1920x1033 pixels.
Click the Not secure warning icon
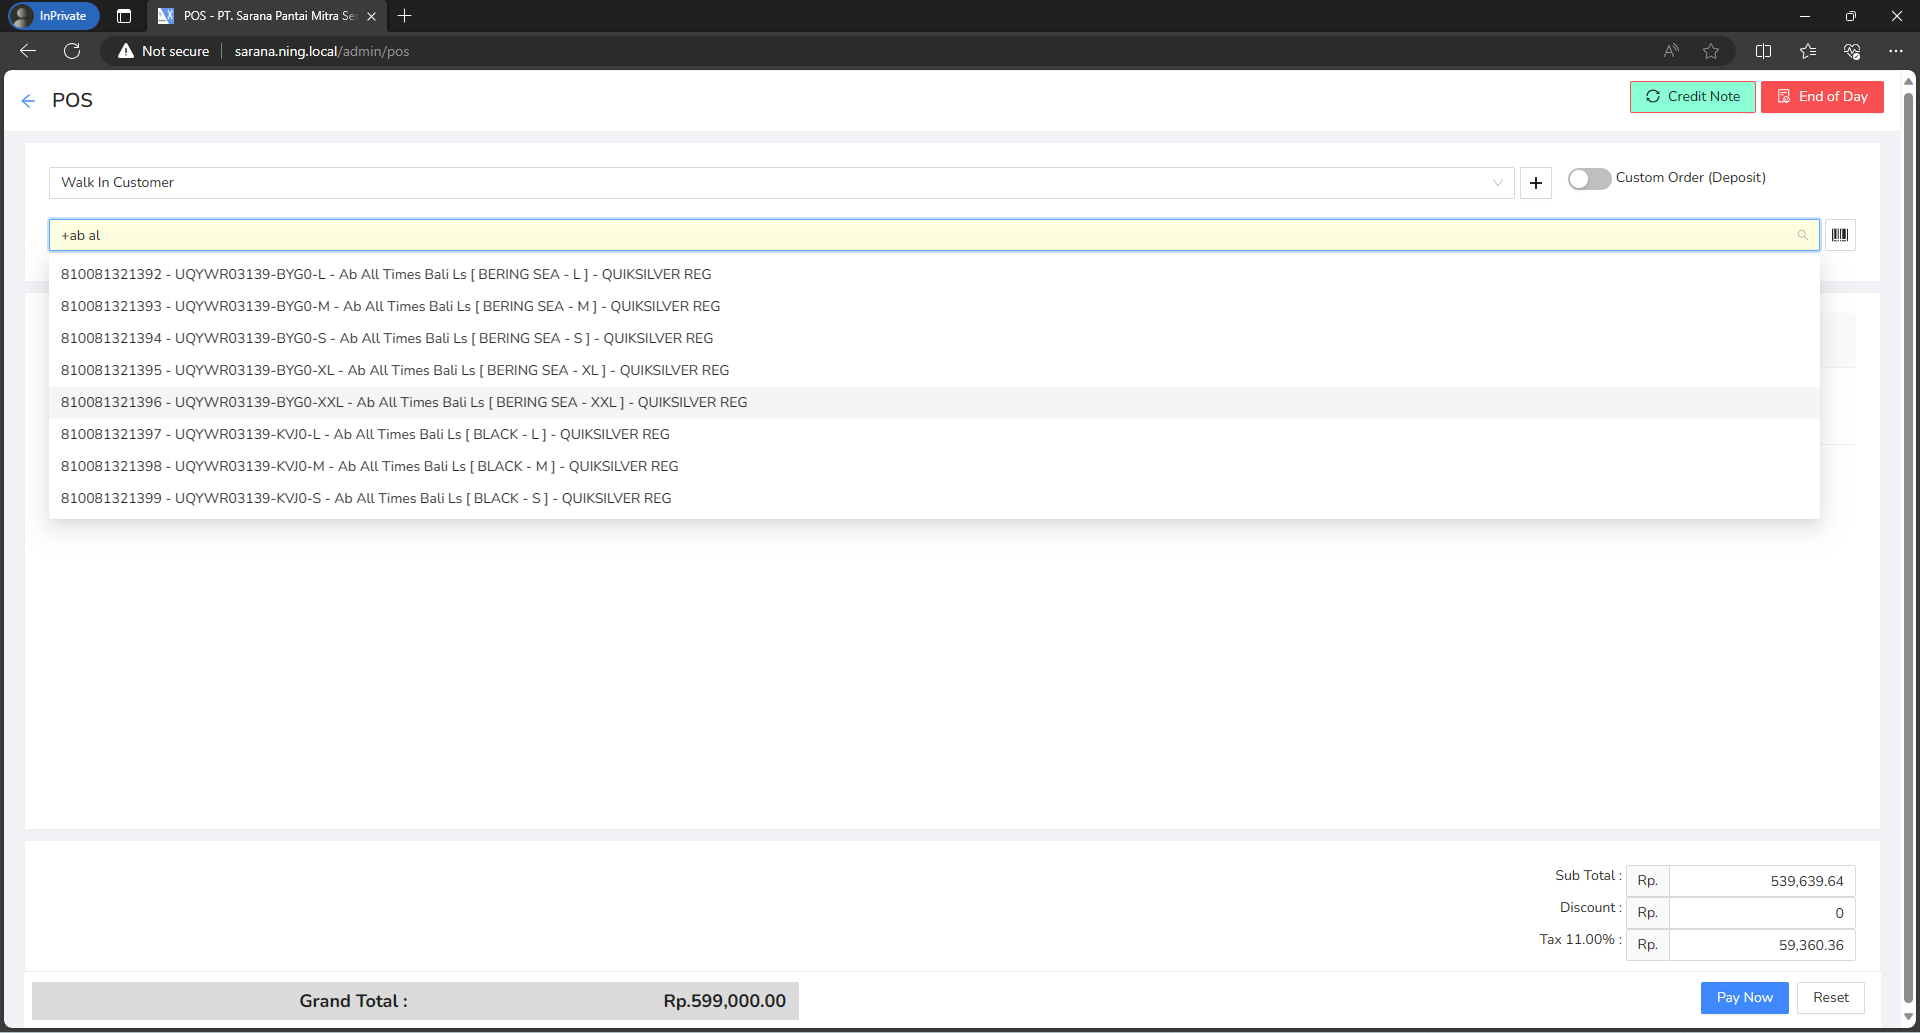coord(126,51)
